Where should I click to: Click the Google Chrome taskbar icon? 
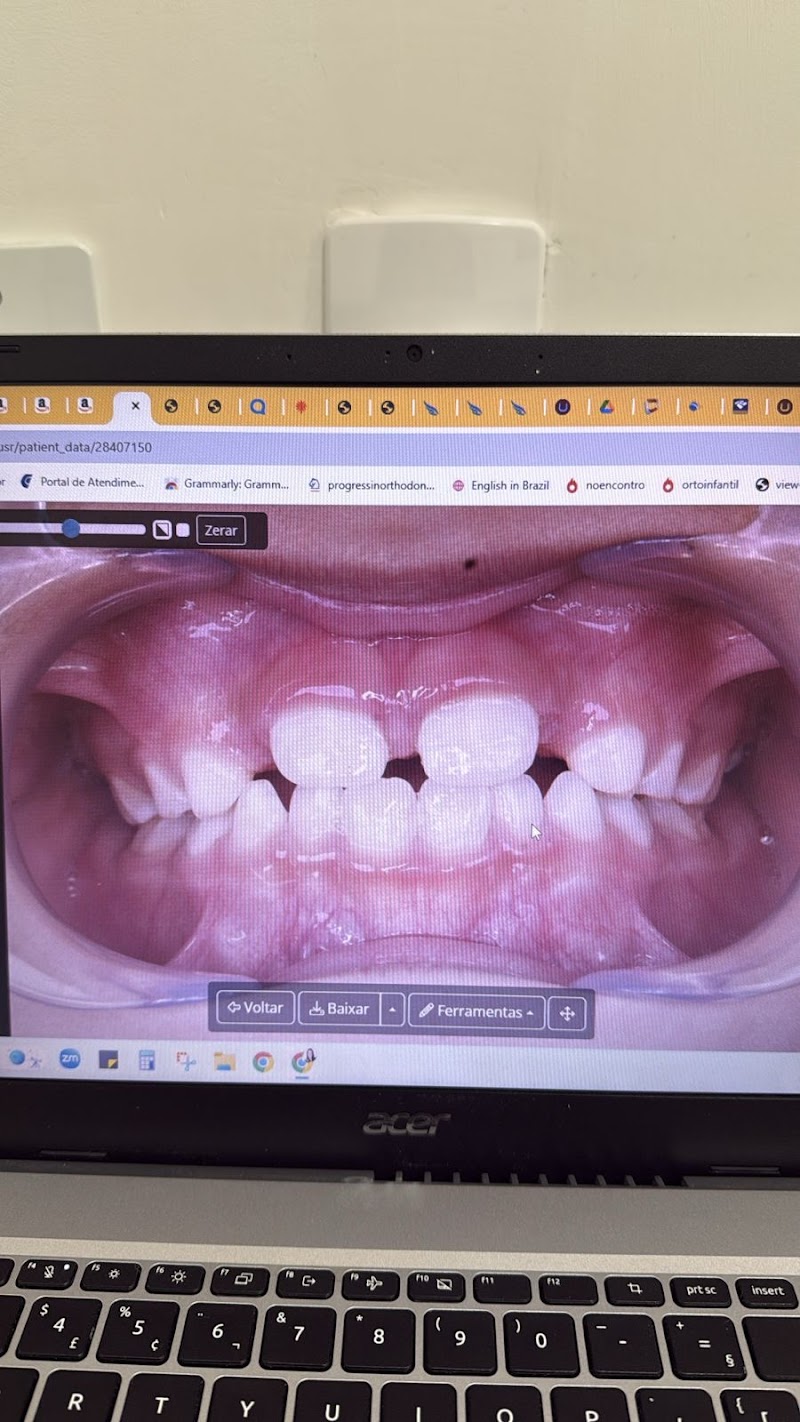coord(263,1061)
